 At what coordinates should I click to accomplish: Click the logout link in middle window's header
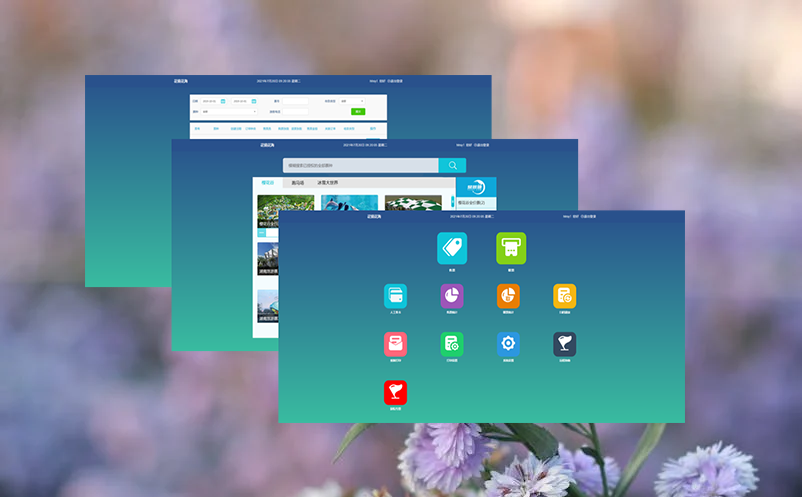point(482,145)
